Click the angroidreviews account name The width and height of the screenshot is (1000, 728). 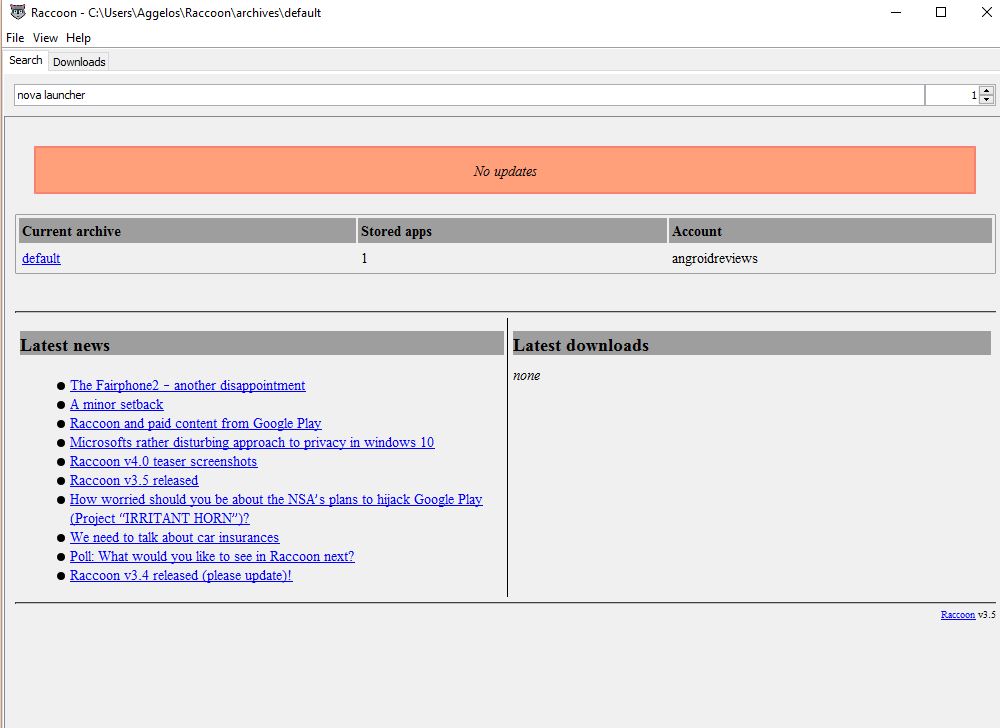click(714, 258)
